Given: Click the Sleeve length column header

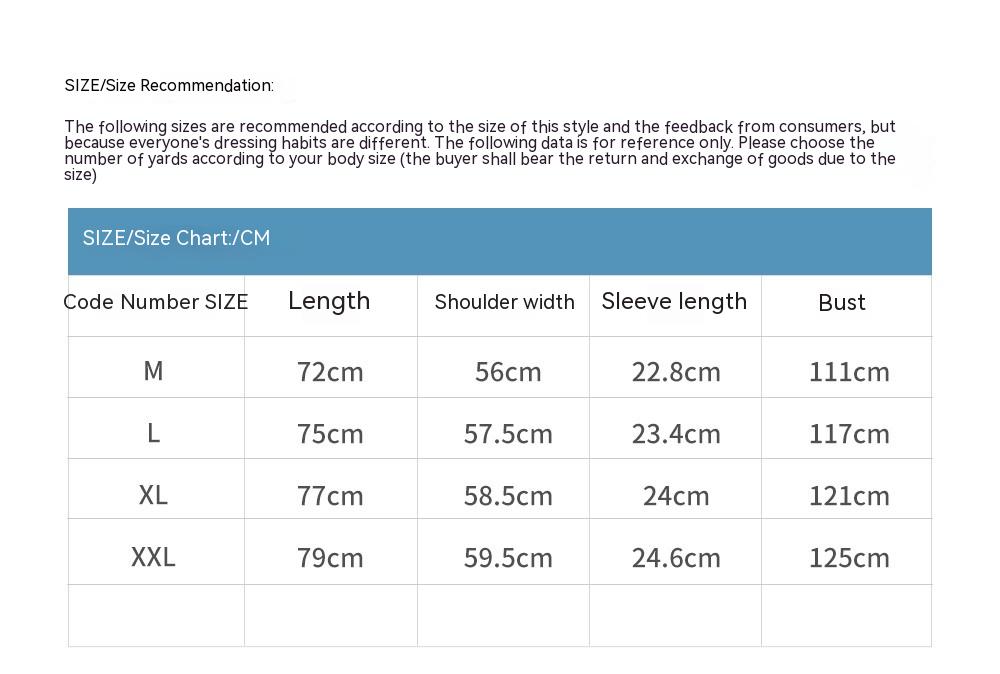Looking at the screenshot, I should coord(674,301).
